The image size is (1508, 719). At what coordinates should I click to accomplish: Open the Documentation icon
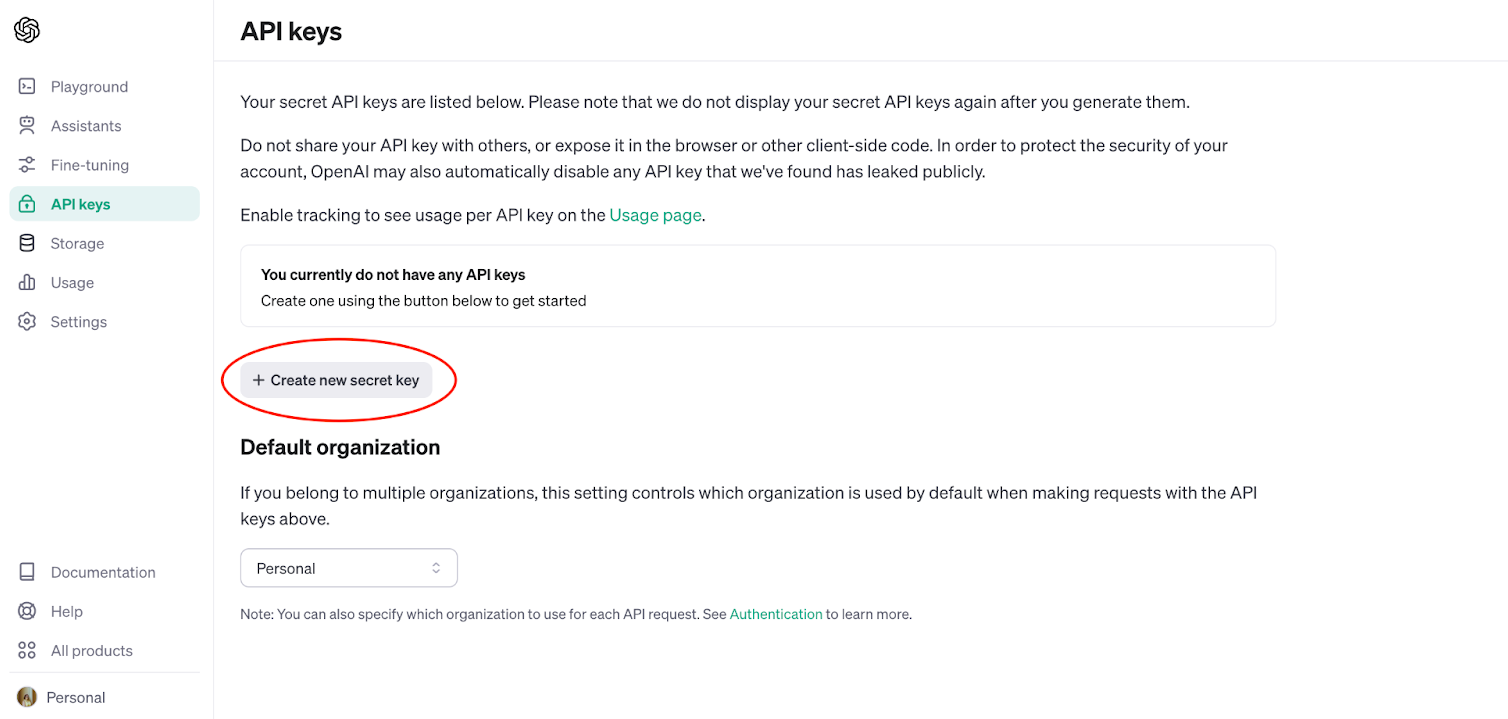(27, 571)
